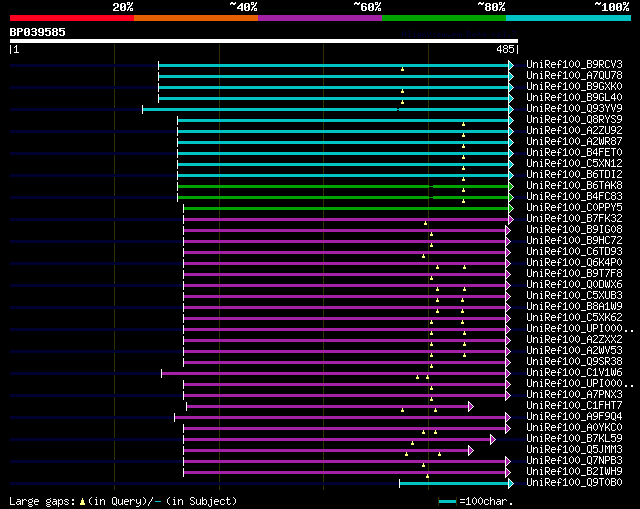Click the '=100char.' scale legend
The width and height of the screenshot is (640, 509).
click(x=476, y=501)
